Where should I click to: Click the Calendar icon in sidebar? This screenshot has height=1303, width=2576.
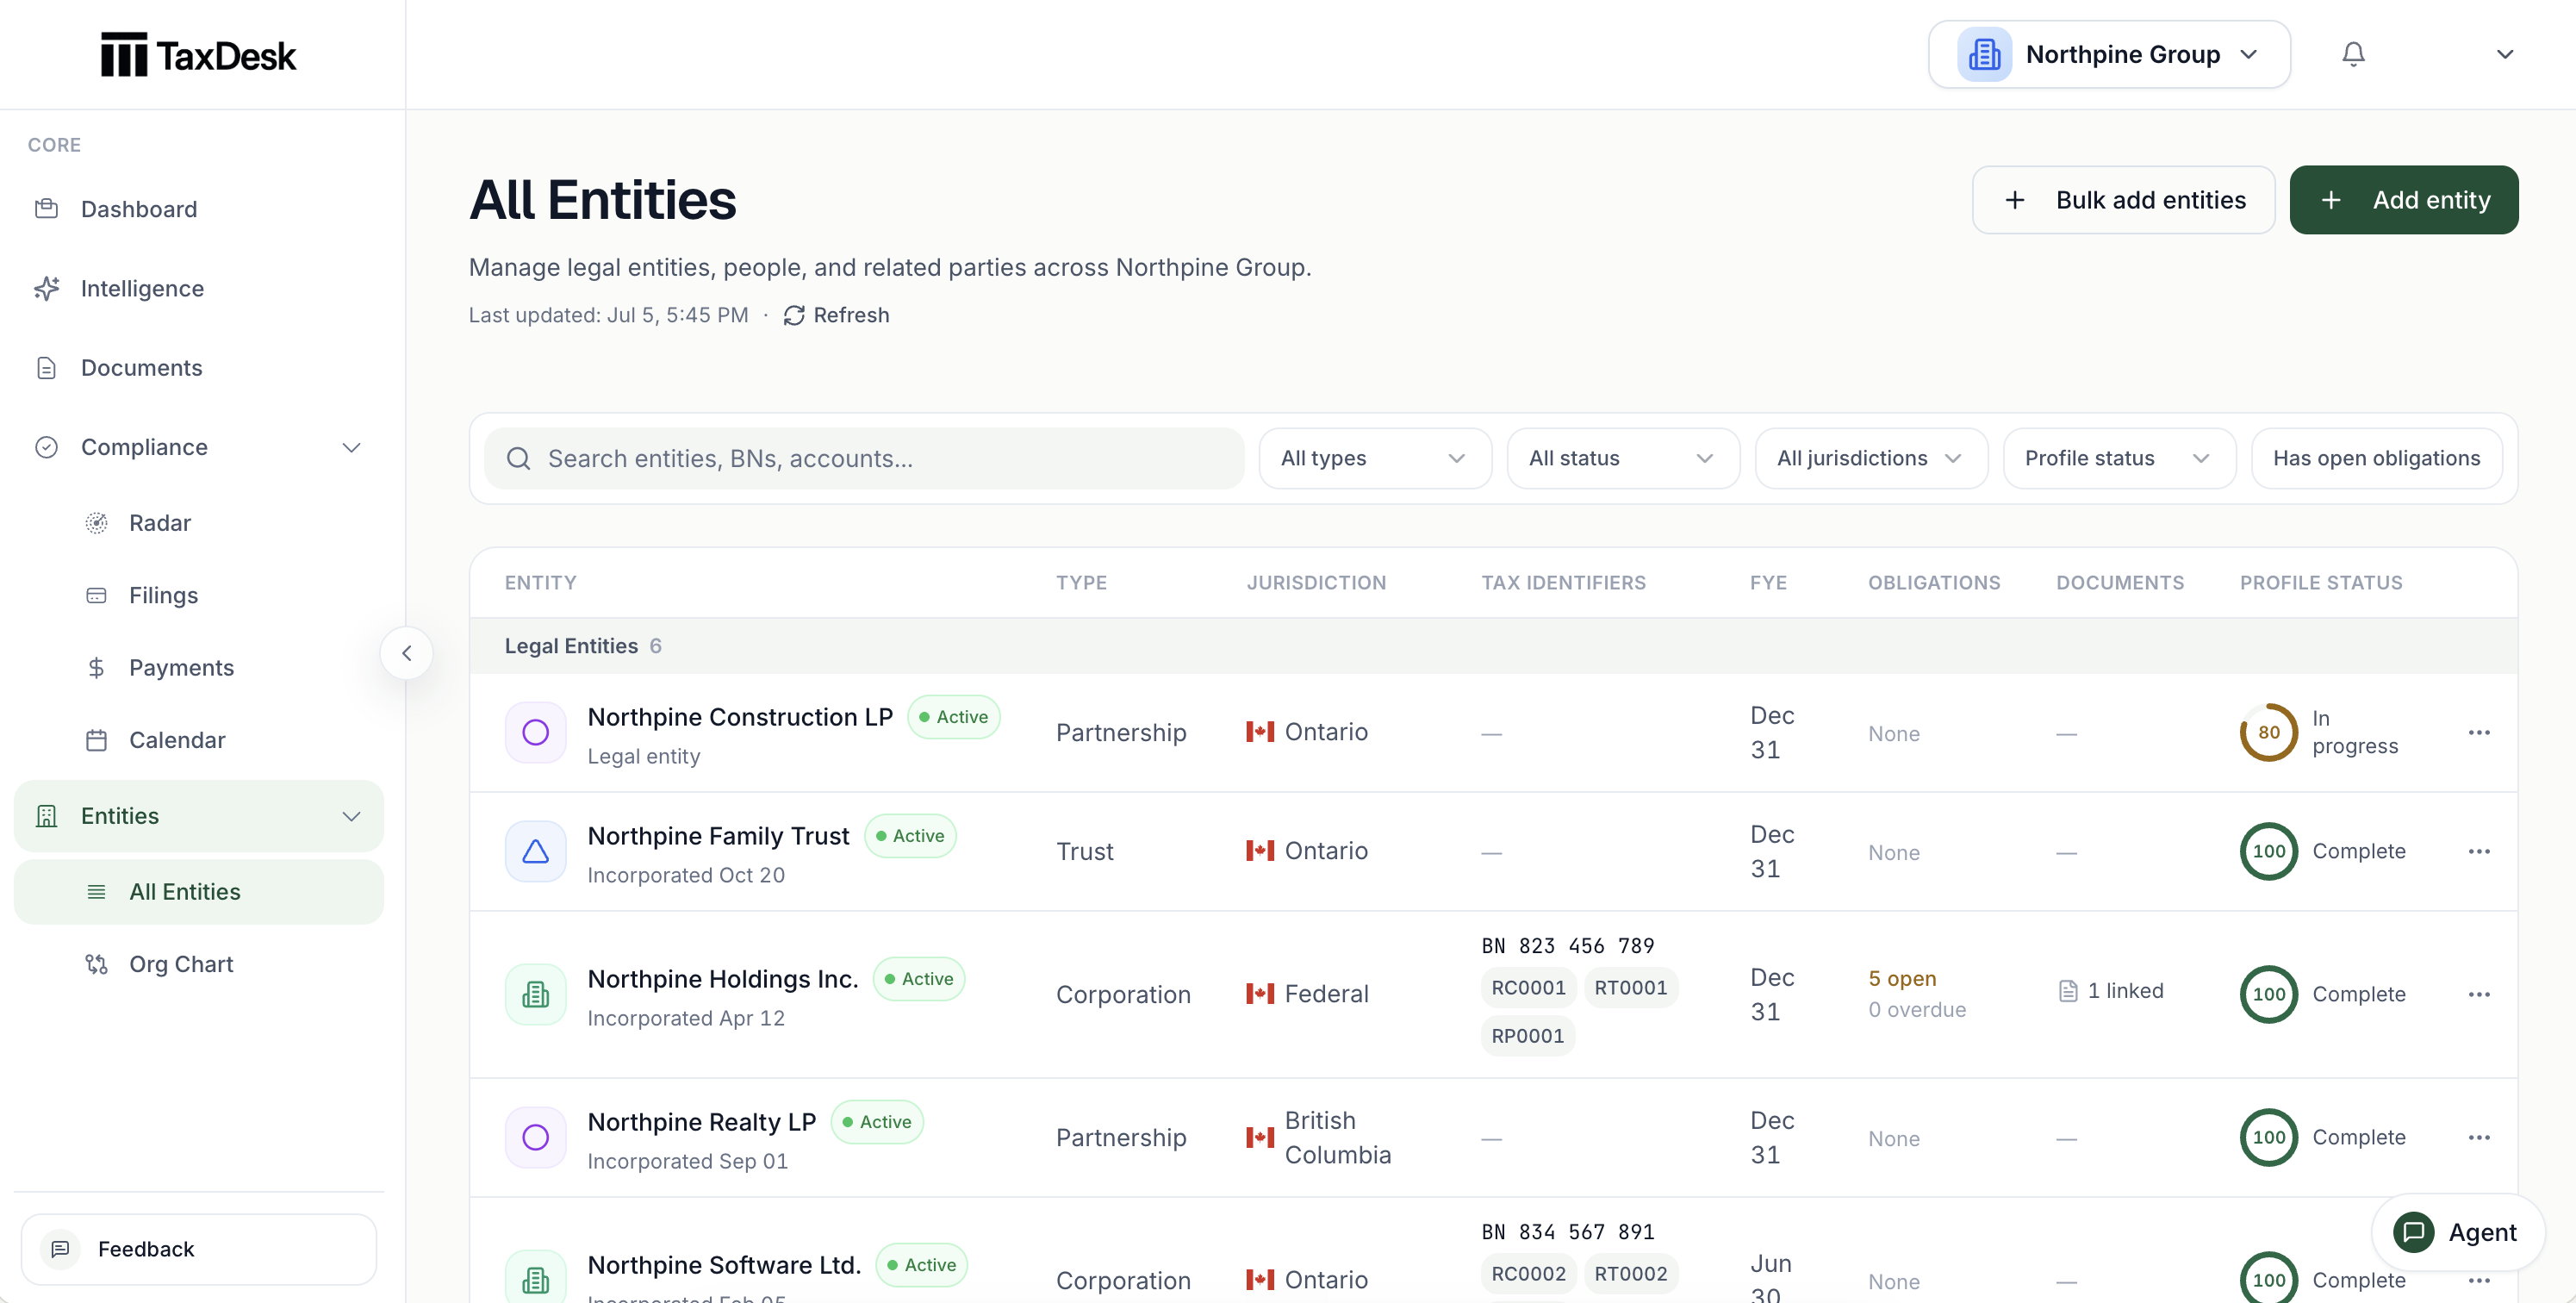click(96, 740)
